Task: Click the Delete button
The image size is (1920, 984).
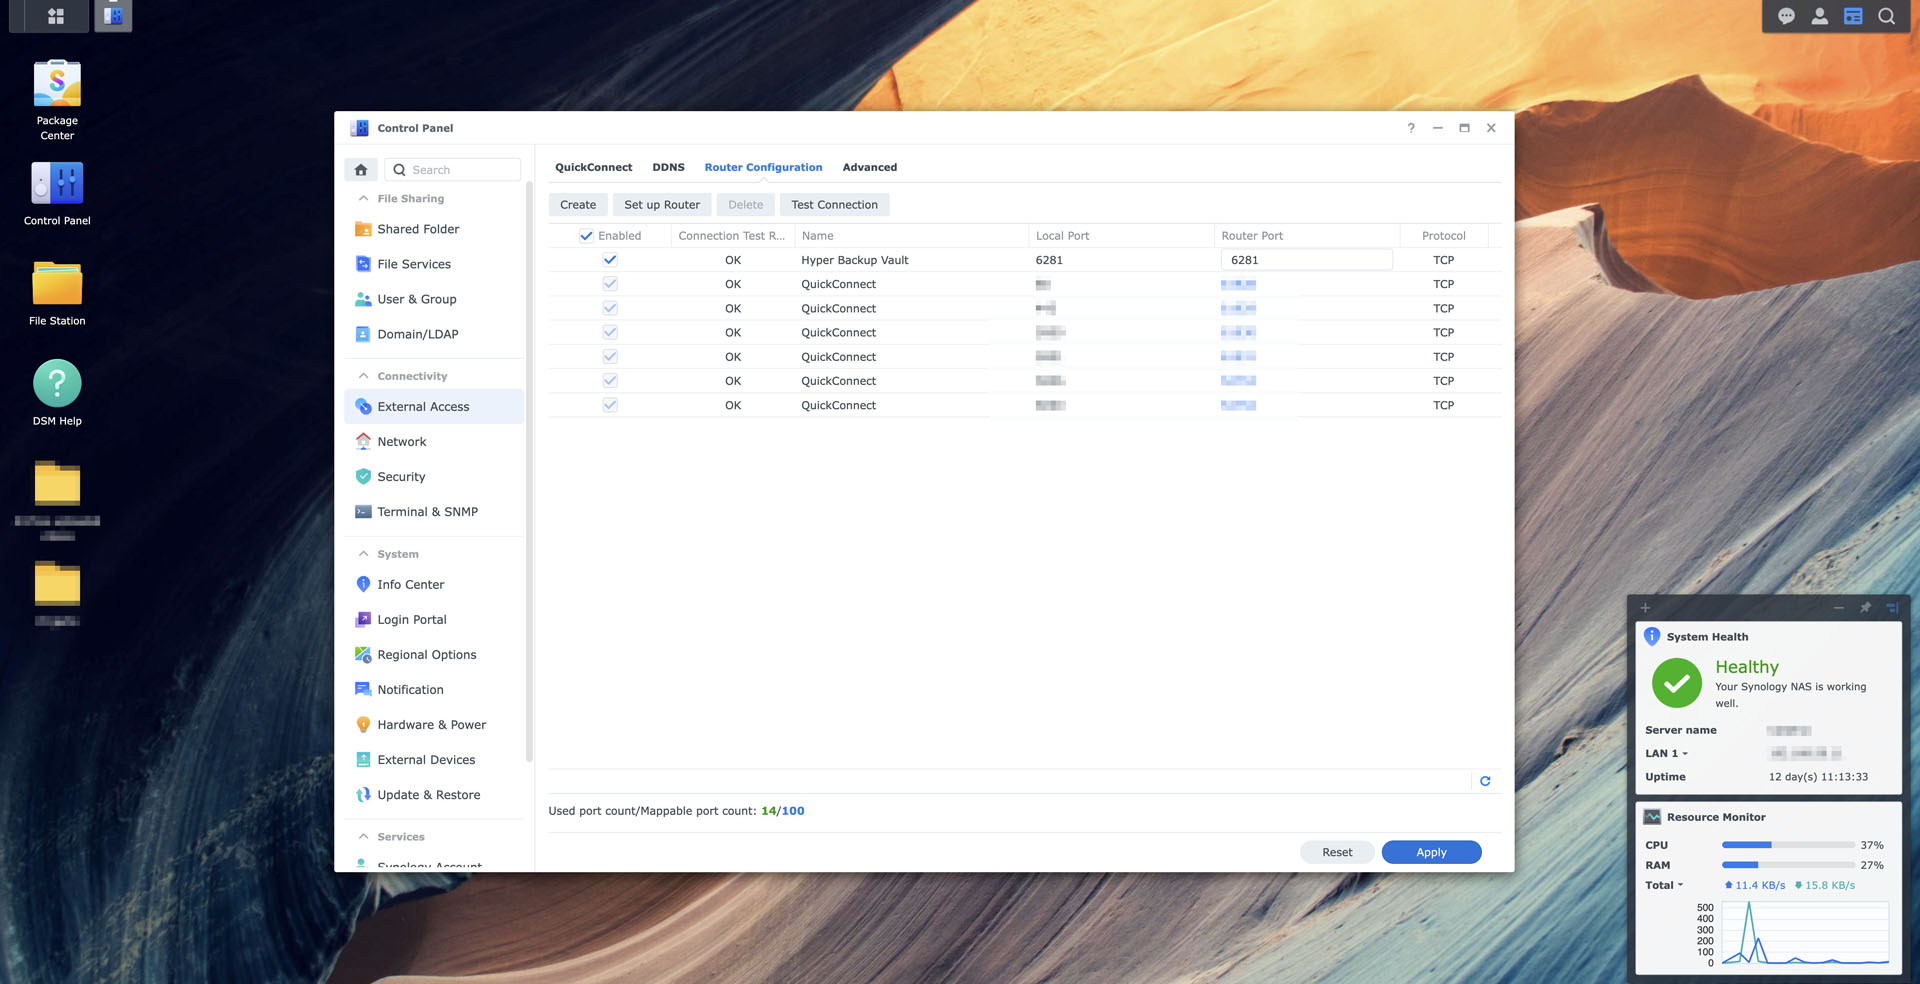Action: coord(746,205)
